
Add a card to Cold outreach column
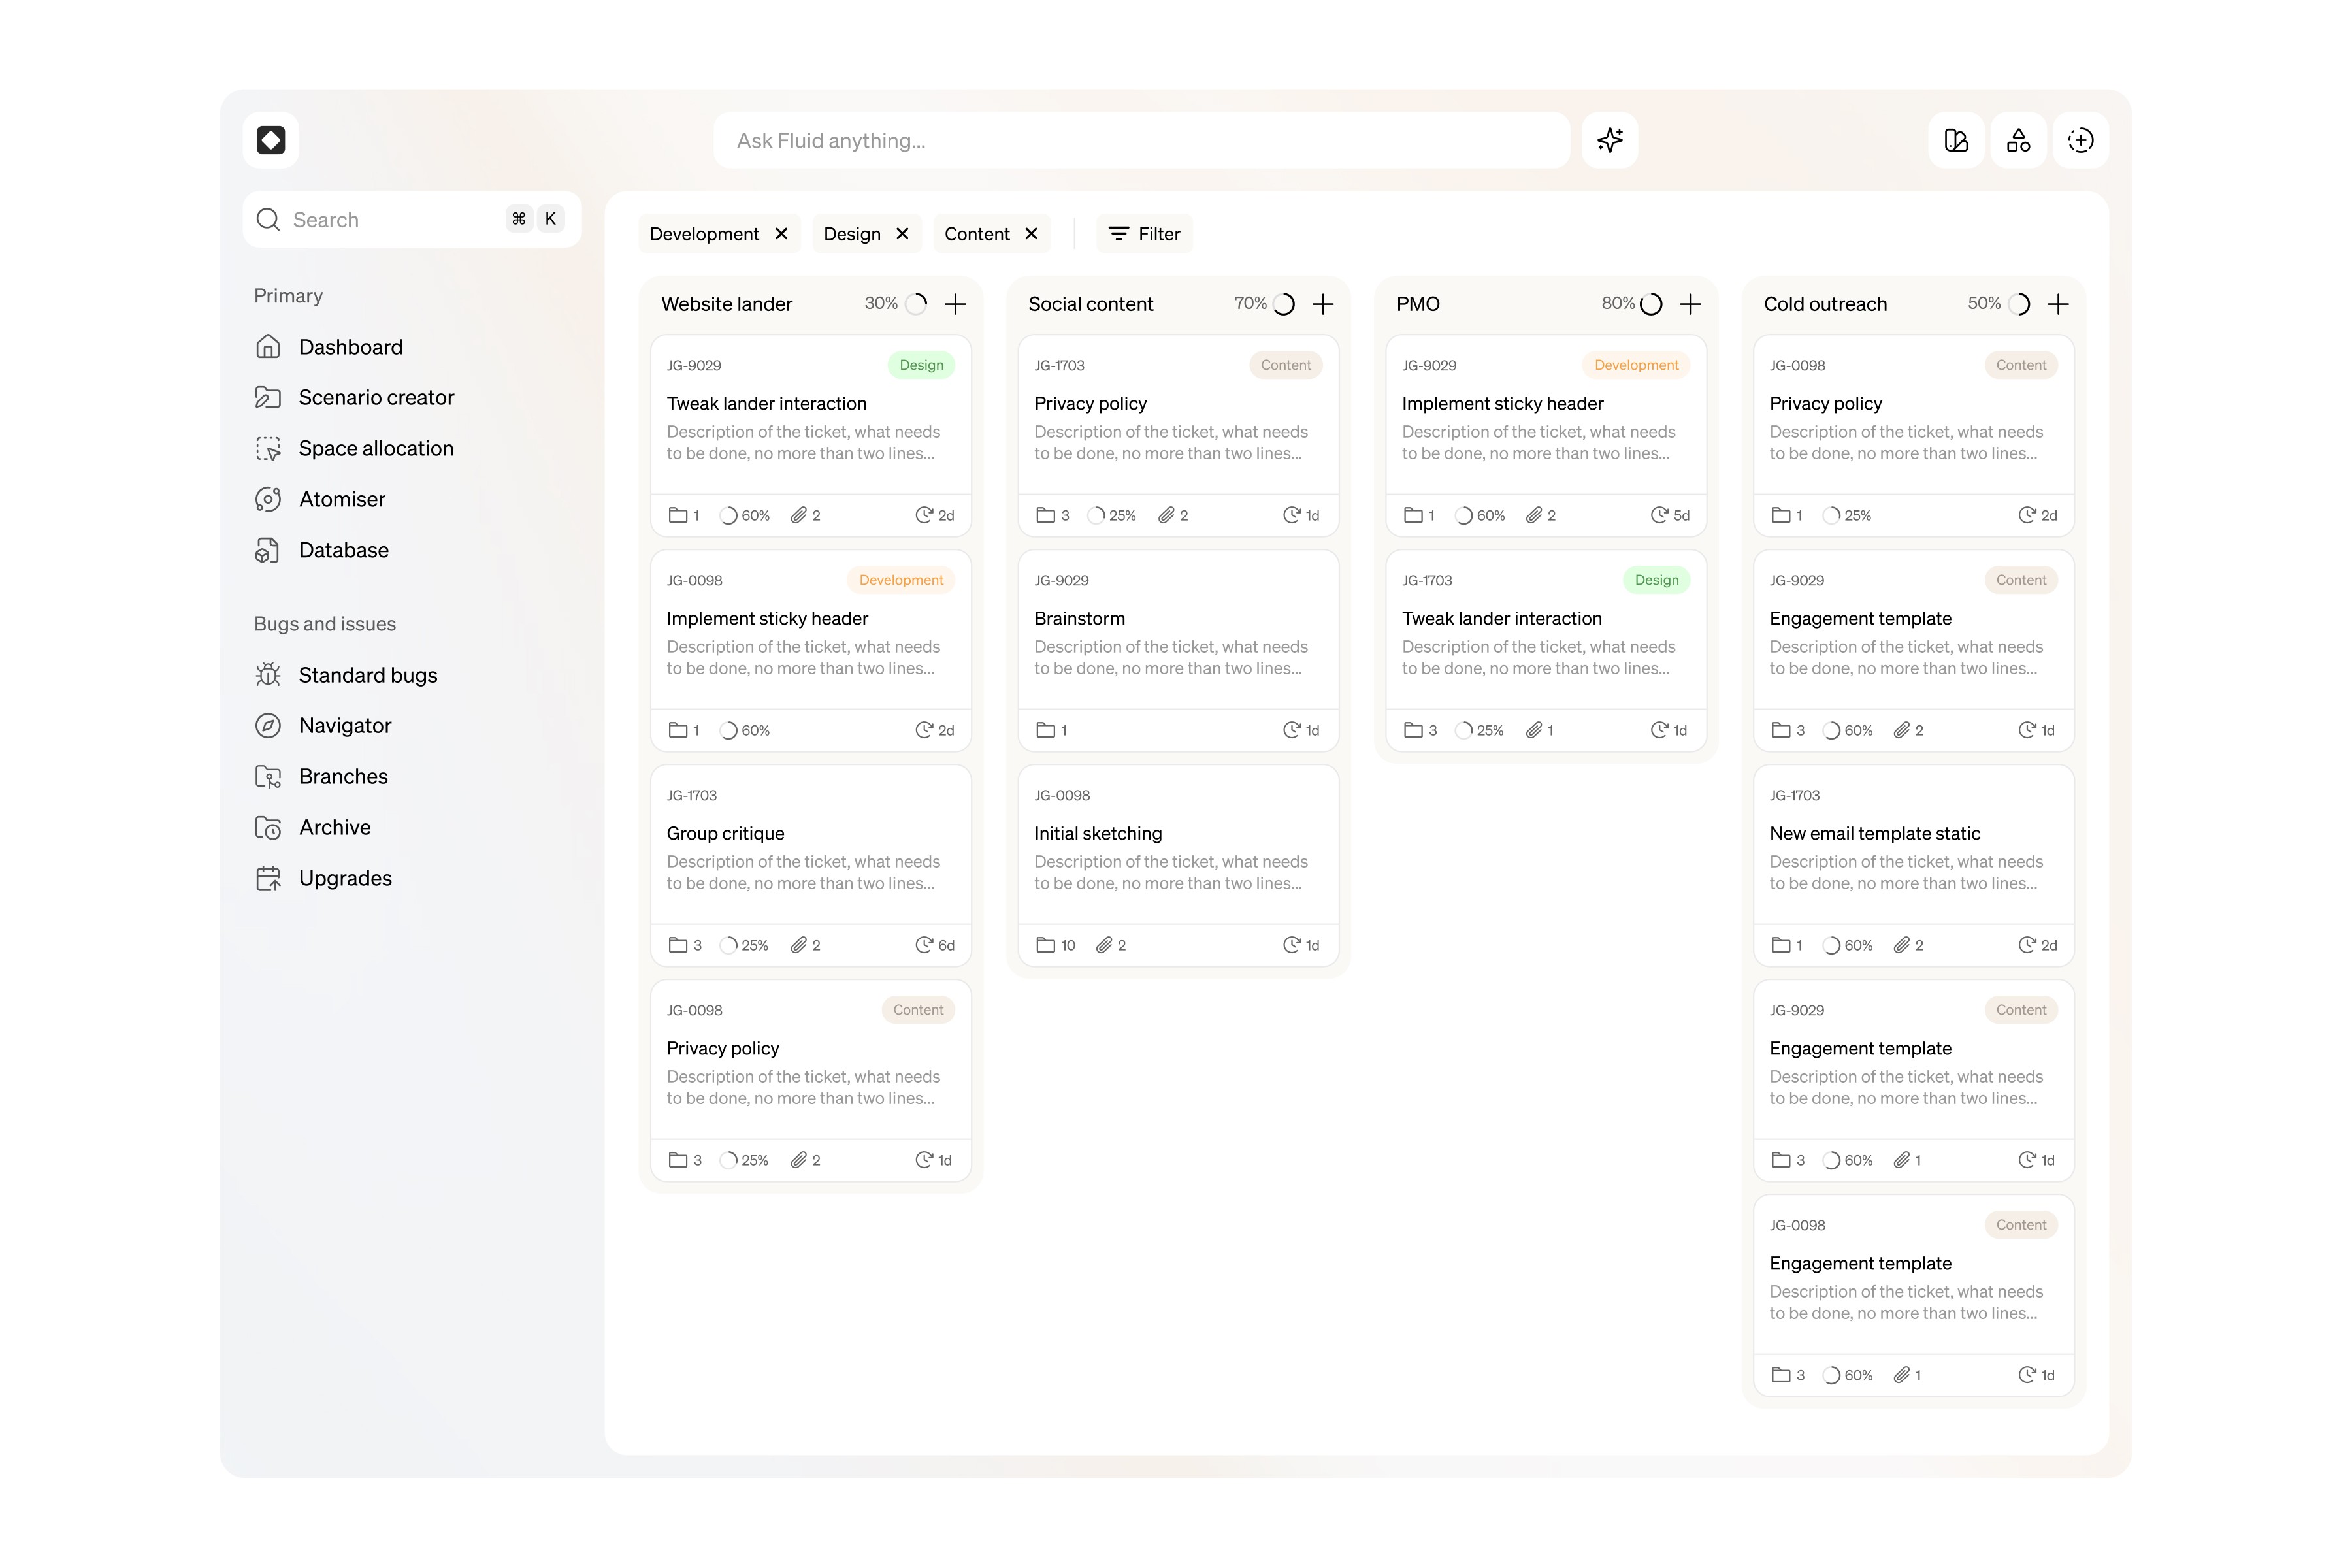point(2058,304)
